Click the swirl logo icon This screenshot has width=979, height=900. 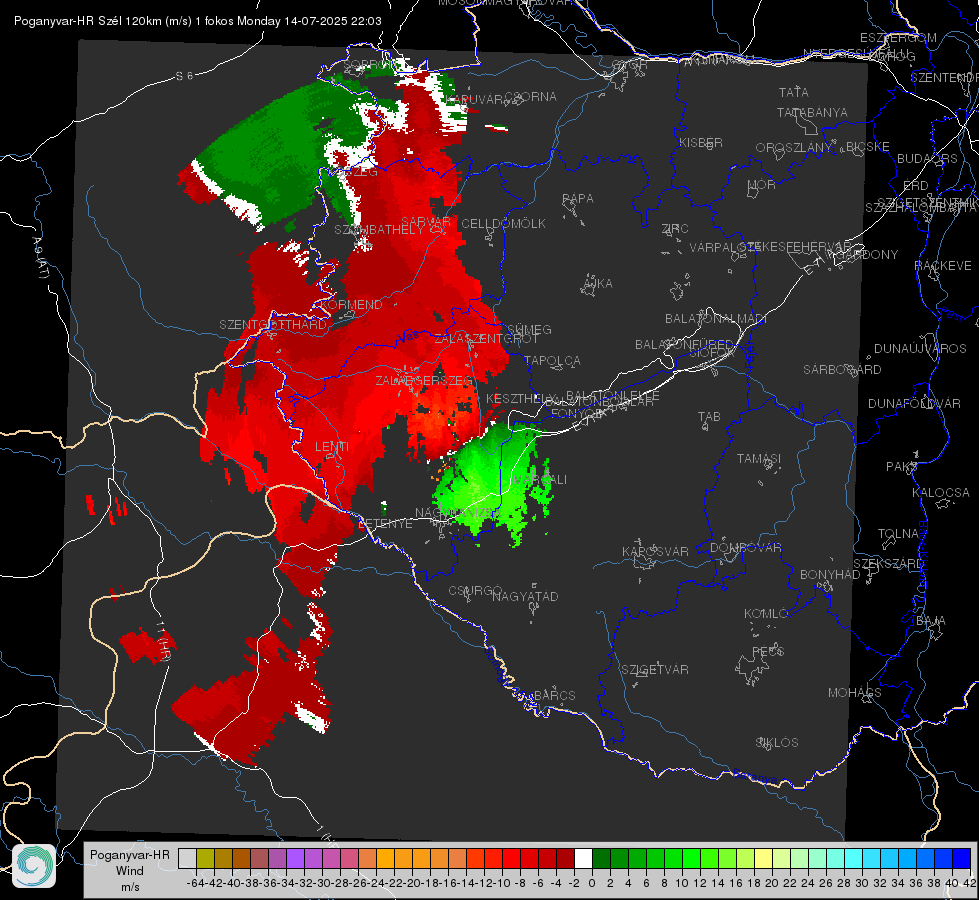34,866
